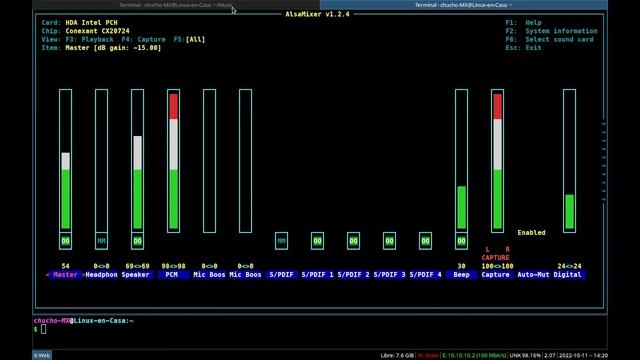Viewport: 640px width, 360px height.
Task: Click the Master volume bar
Action: 65,161
